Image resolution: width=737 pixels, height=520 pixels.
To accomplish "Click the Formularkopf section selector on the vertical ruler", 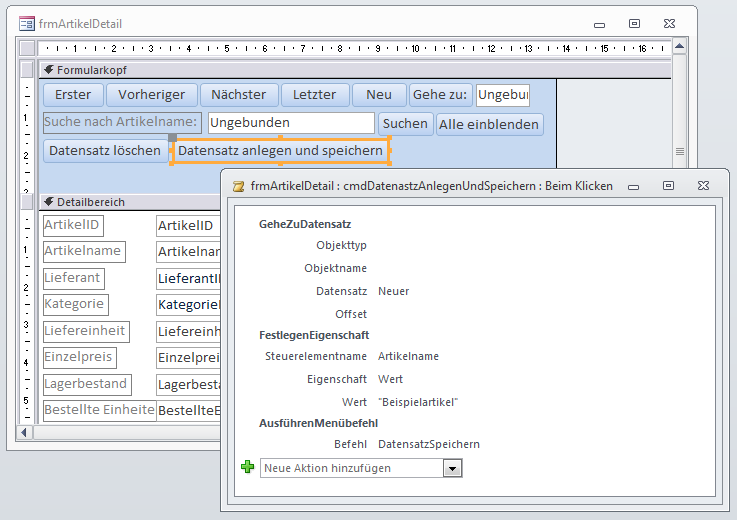I will (27, 70).
